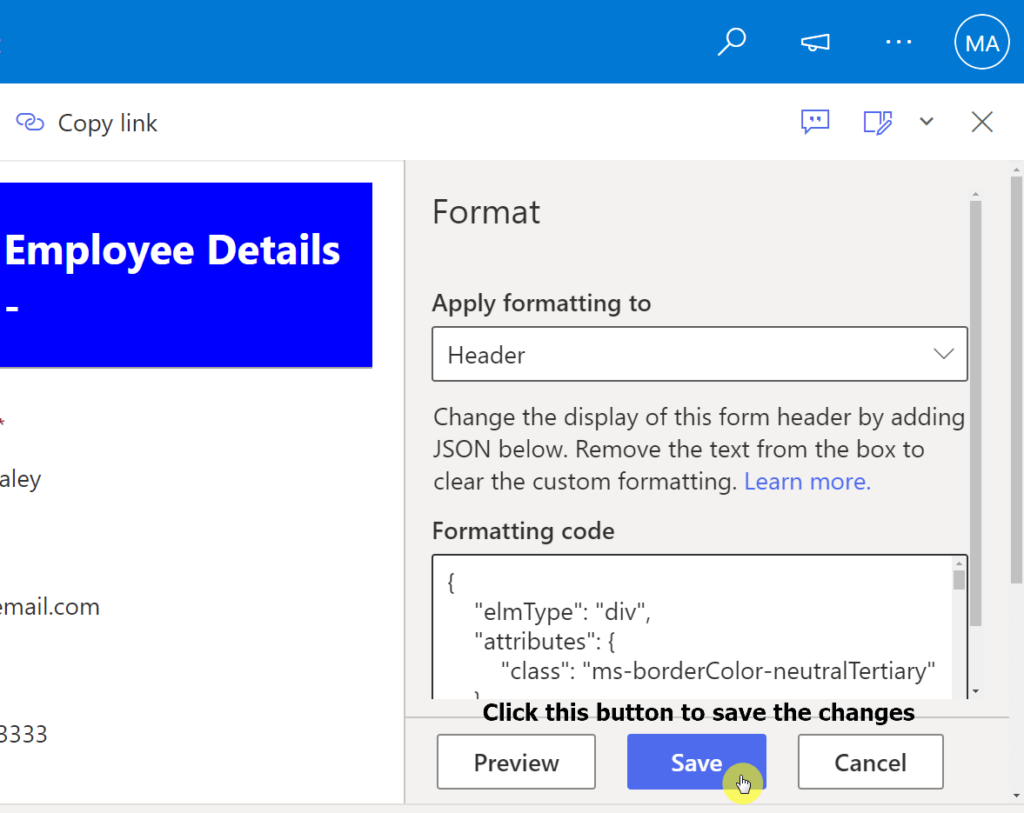1024x813 pixels.
Task: Close the item panel with X
Action: [x=982, y=122]
